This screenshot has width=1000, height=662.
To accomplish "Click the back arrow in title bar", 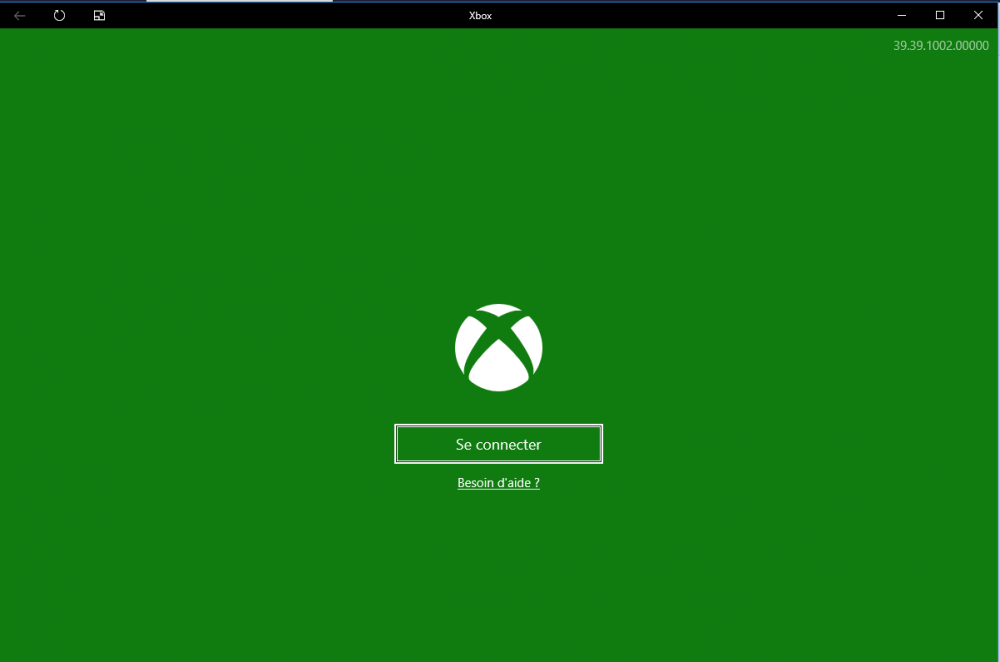I will (x=20, y=15).
